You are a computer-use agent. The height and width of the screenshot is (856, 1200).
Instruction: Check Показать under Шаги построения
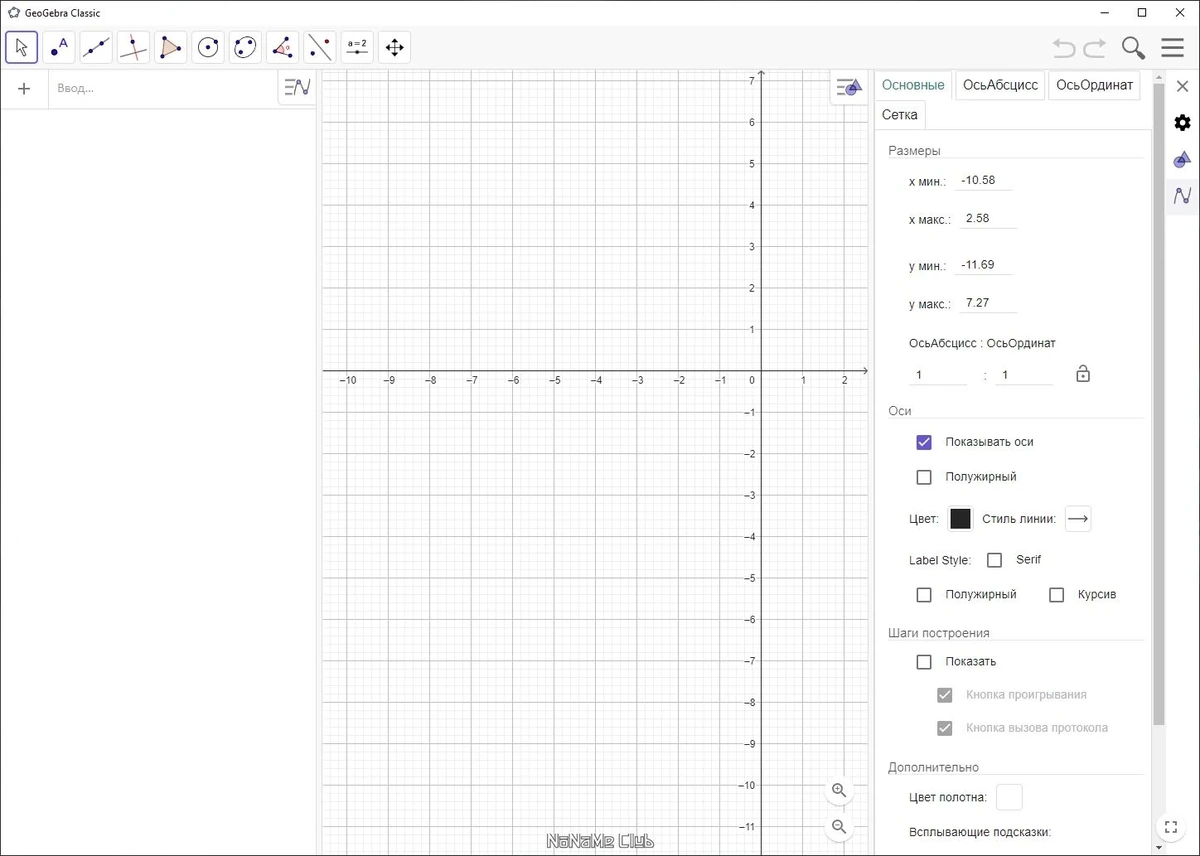[x=924, y=662]
